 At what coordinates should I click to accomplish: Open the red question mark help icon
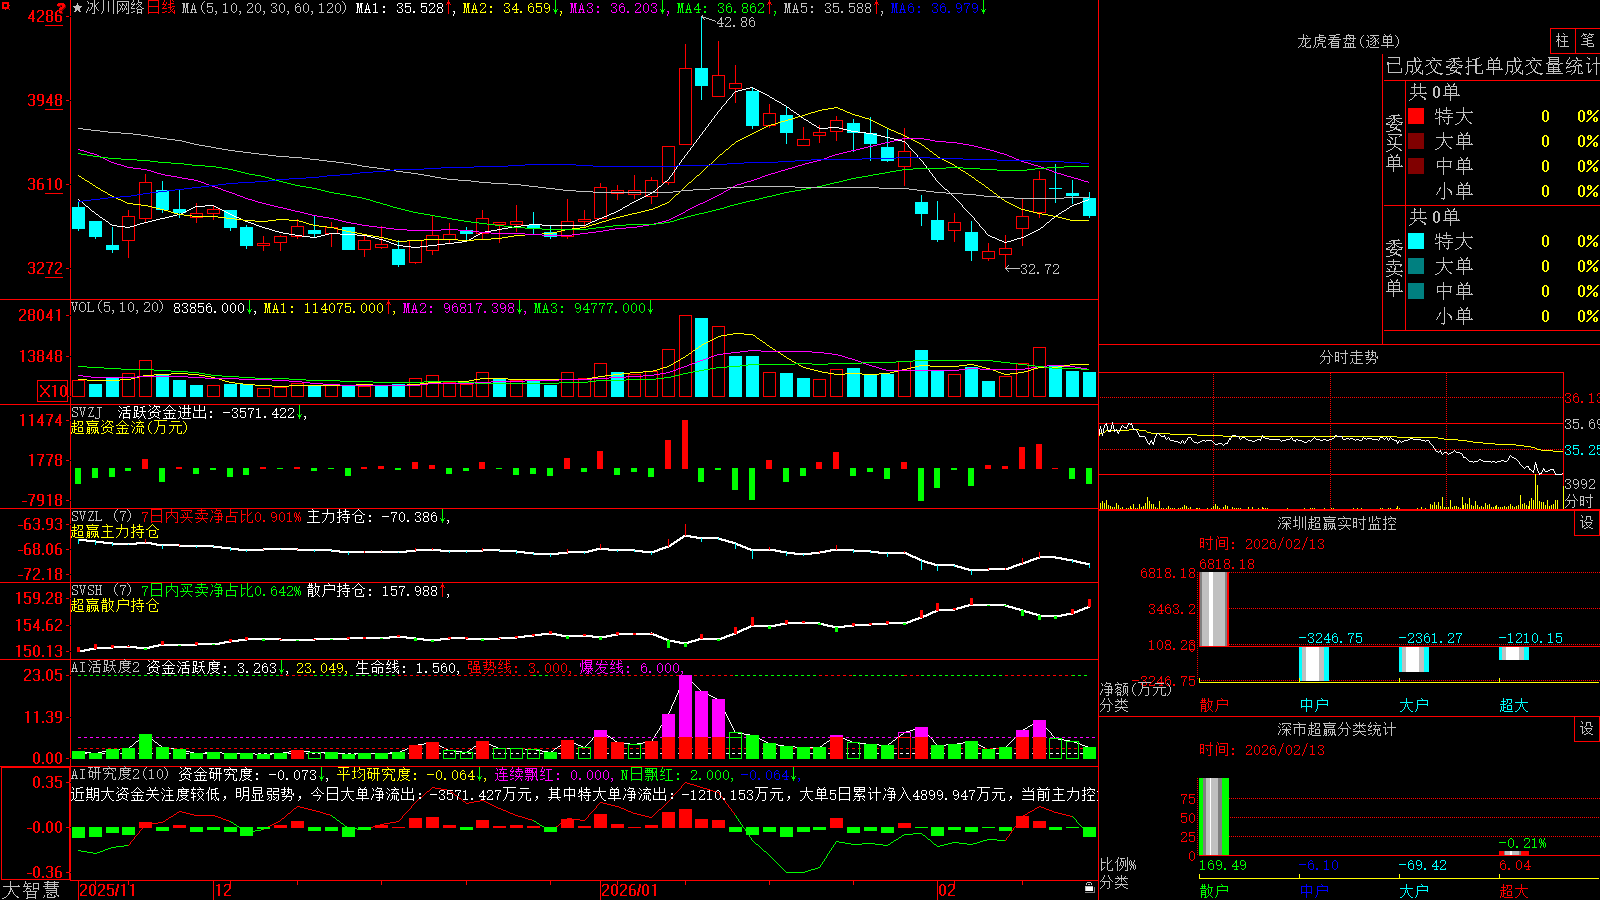tap(62, 8)
